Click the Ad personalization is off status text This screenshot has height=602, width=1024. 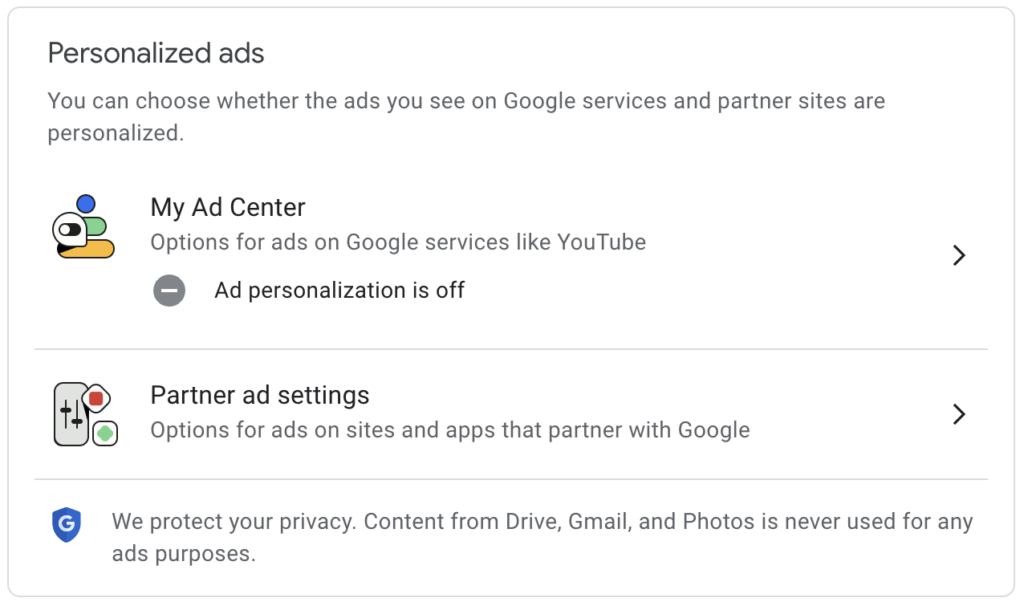[337, 290]
